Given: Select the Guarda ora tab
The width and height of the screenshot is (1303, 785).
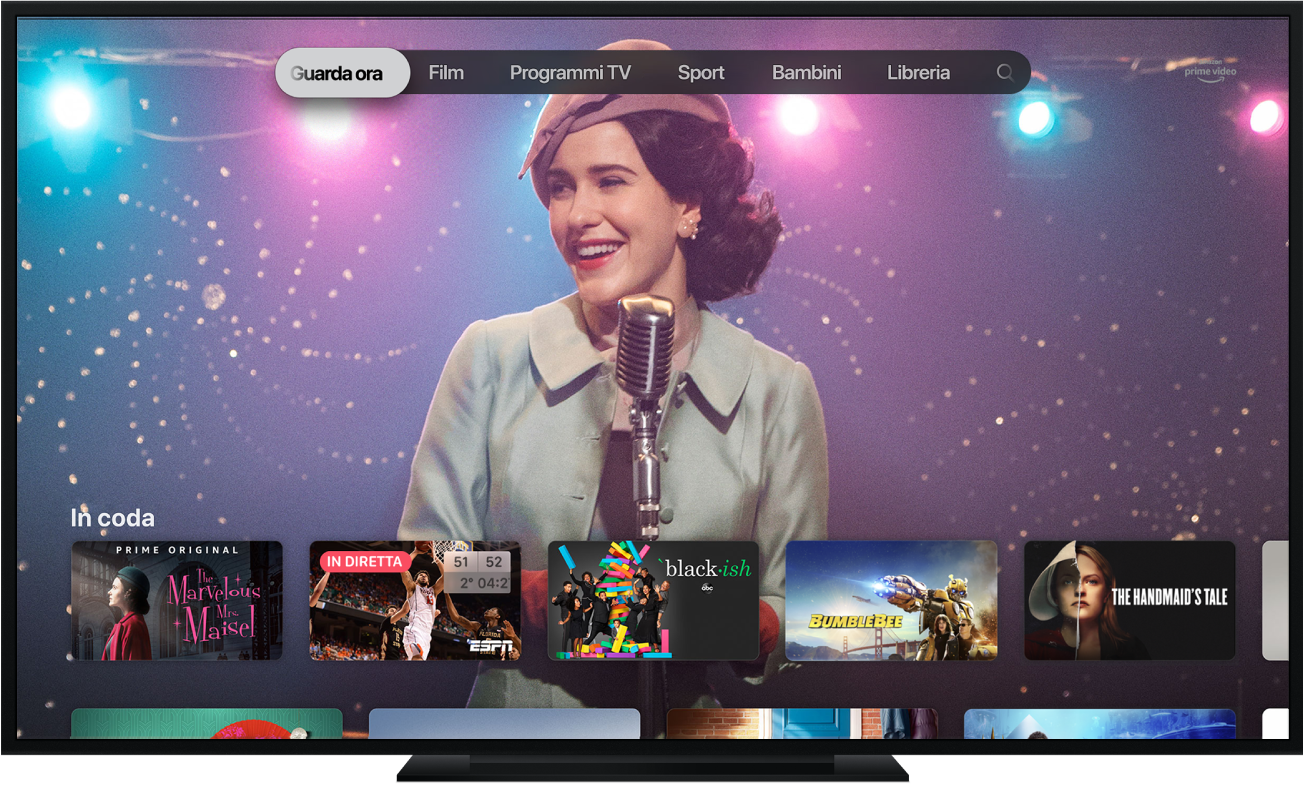Looking at the screenshot, I should 342,73.
